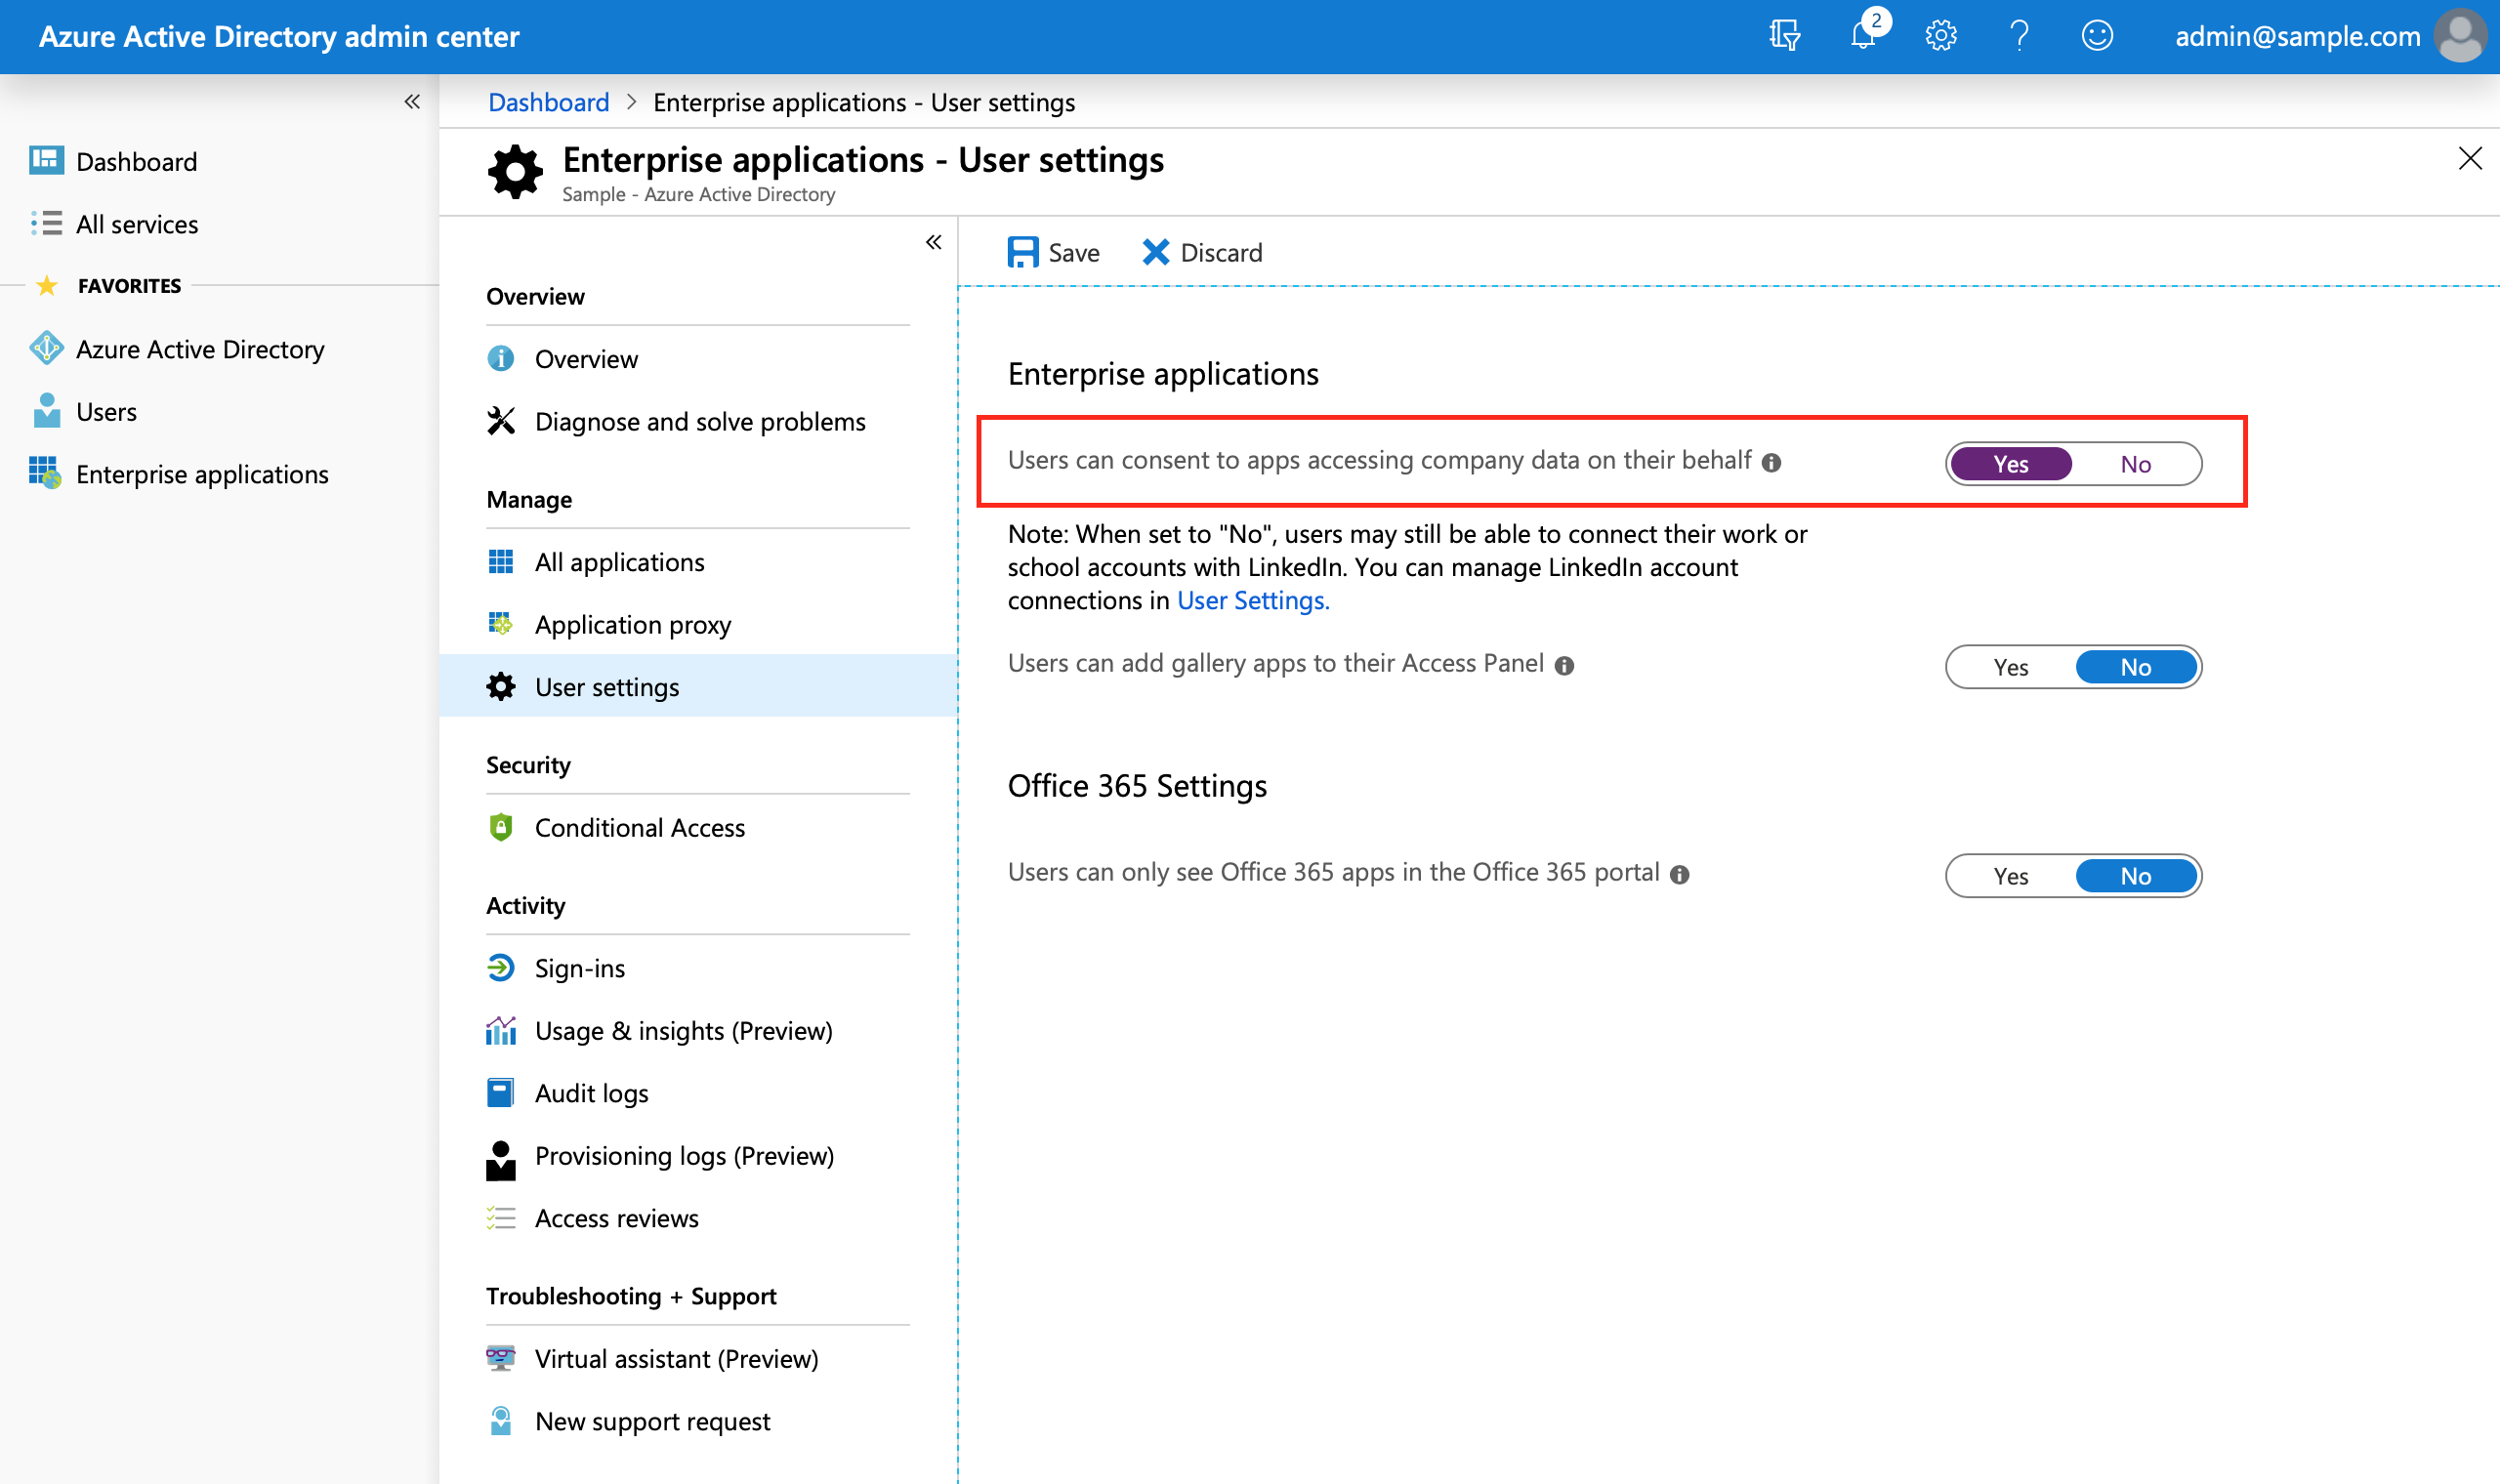The width and height of the screenshot is (2500, 1484).
Task: Open Audit logs in Activity section
Action: [591, 1092]
